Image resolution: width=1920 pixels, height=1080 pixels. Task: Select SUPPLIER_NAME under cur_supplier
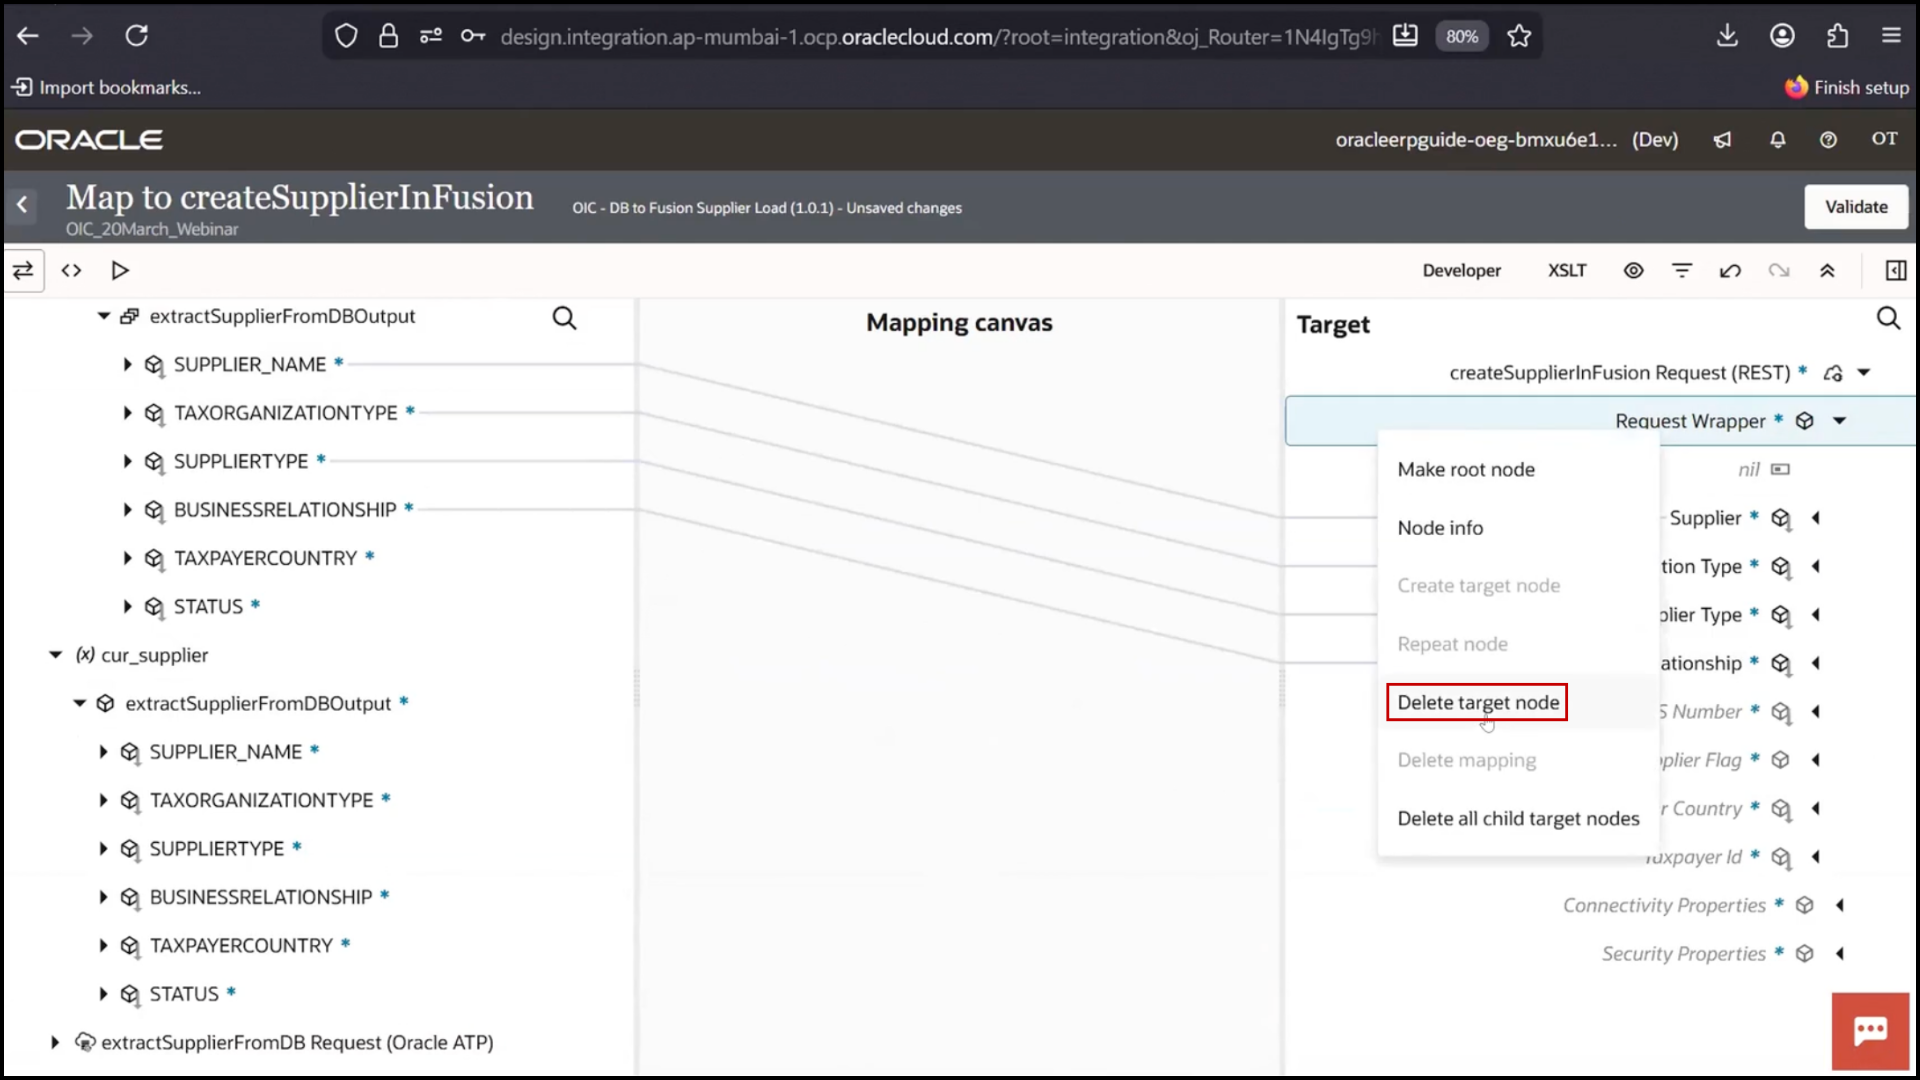[225, 752]
